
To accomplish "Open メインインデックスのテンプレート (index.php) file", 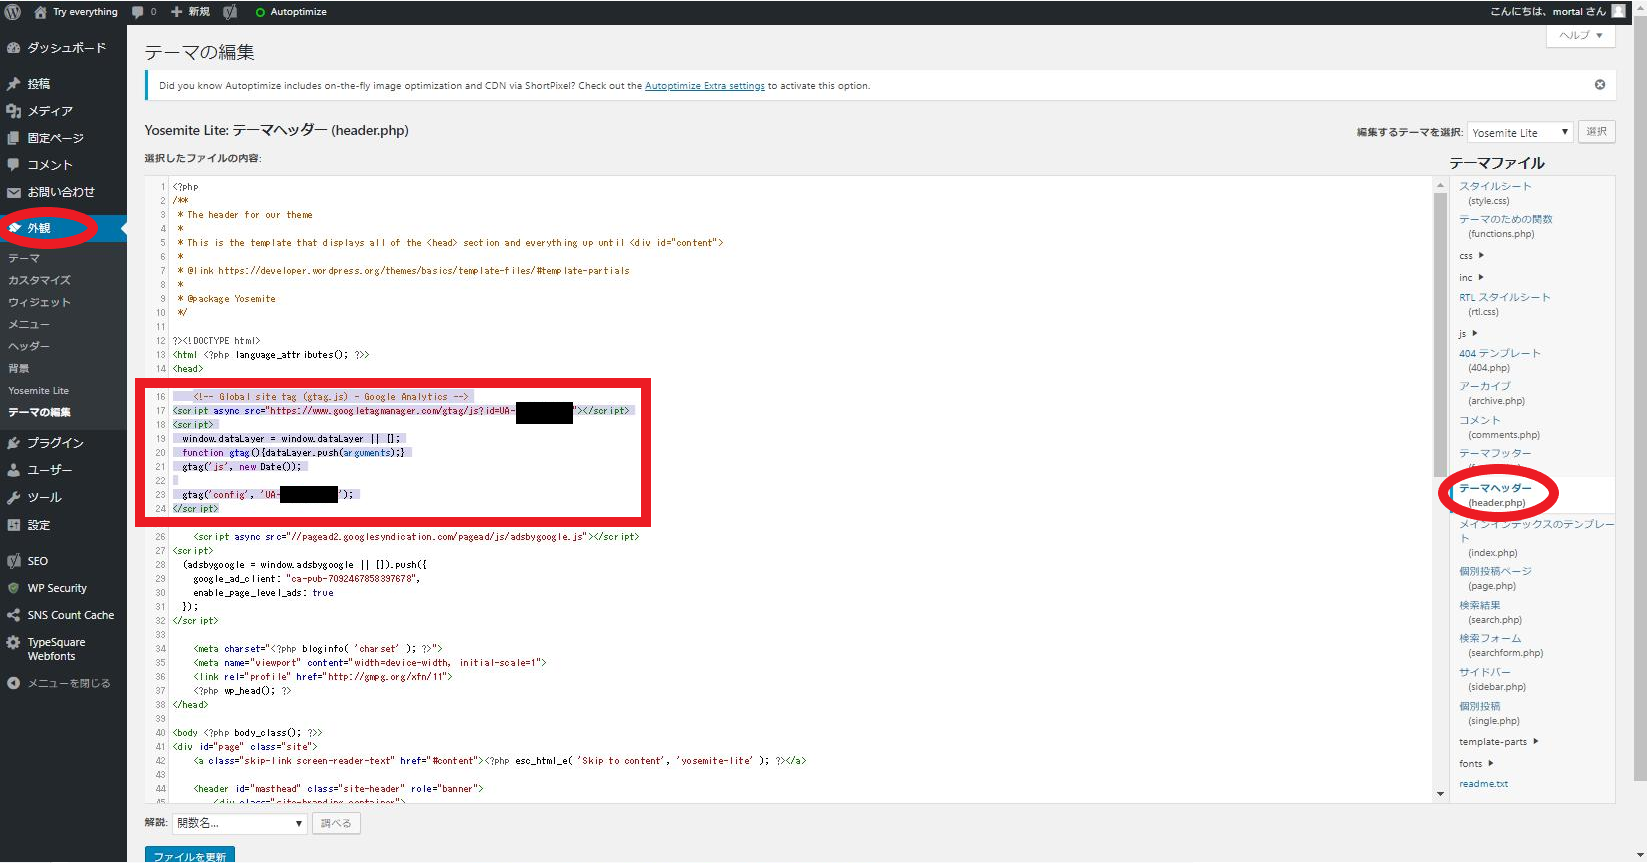I will pos(1536,538).
